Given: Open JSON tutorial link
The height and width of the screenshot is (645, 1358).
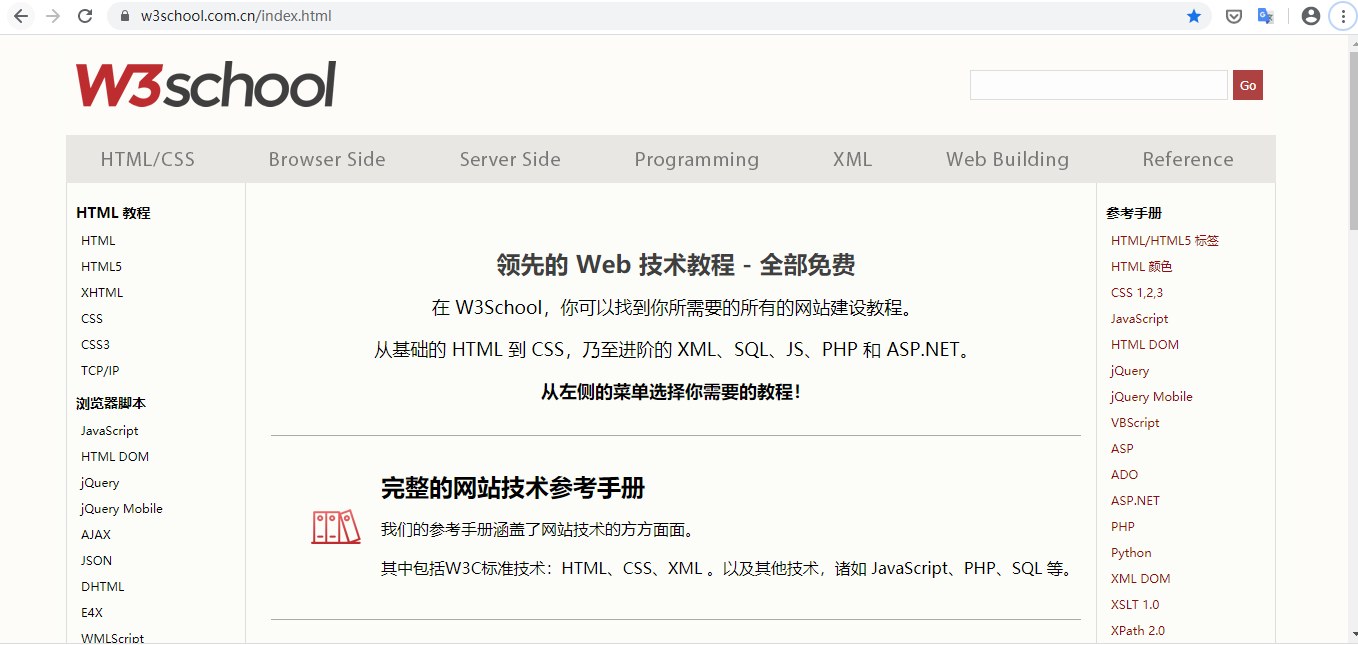Looking at the screenshot, I should pos(96,560).
